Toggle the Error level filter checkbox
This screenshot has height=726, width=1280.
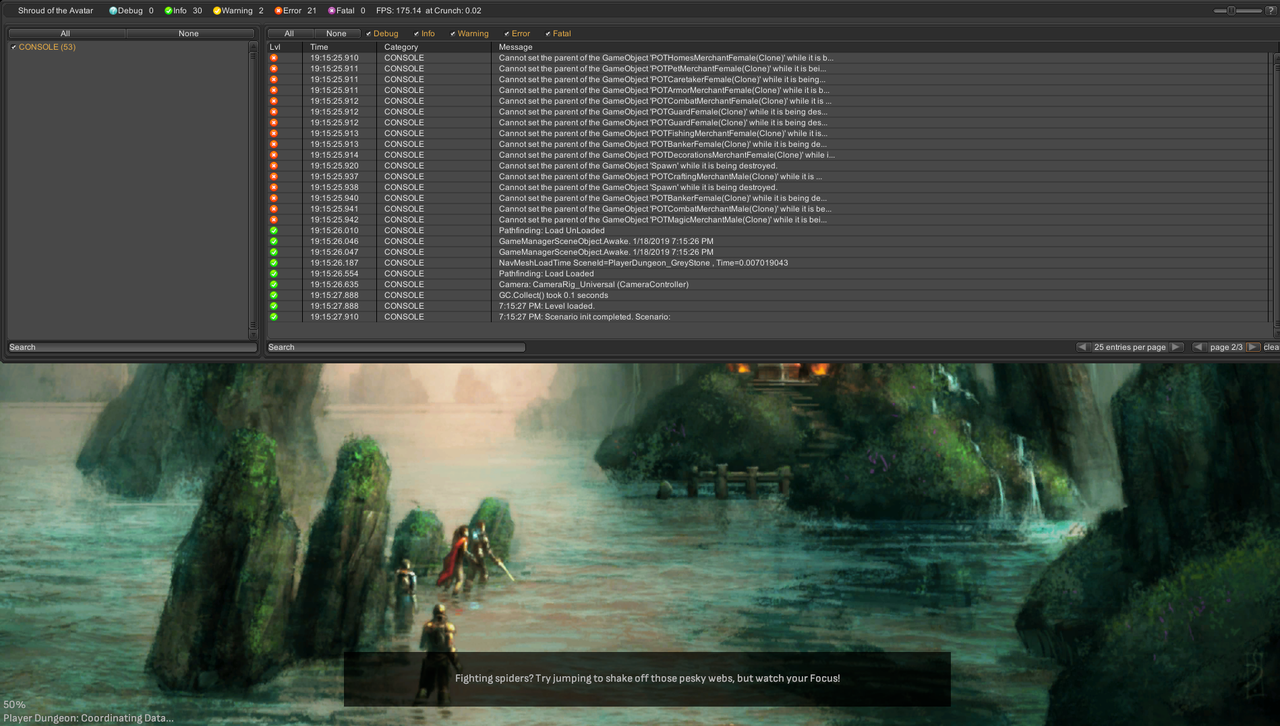[507, 34]
